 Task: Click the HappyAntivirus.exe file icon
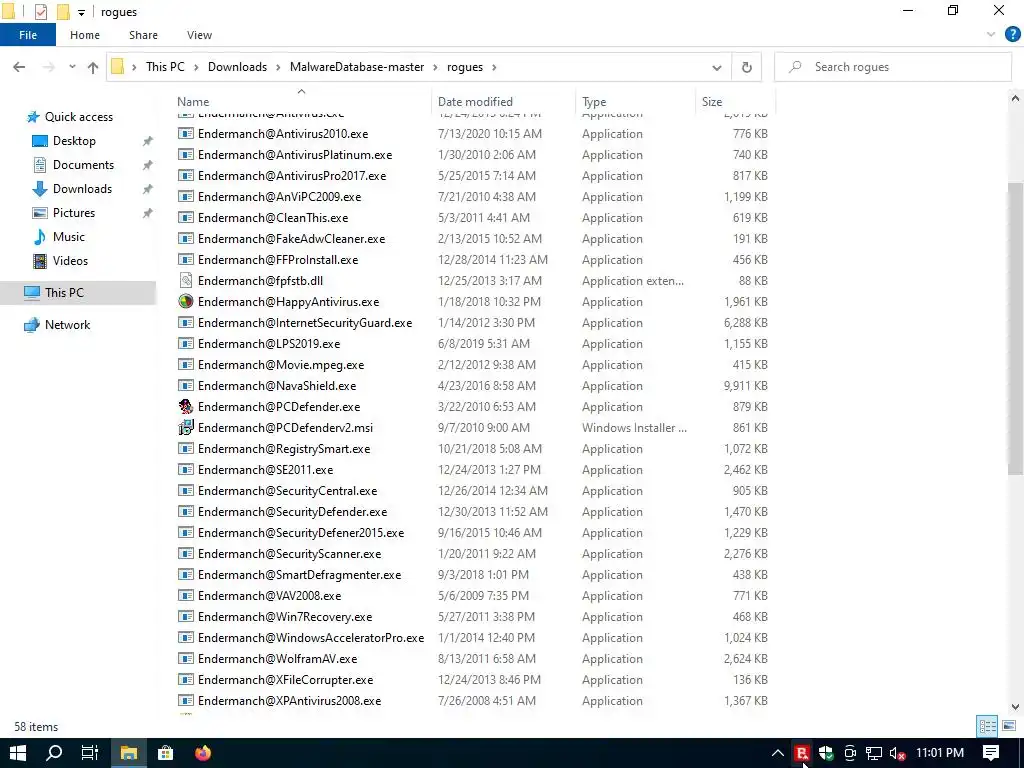[x=186, y=302]
